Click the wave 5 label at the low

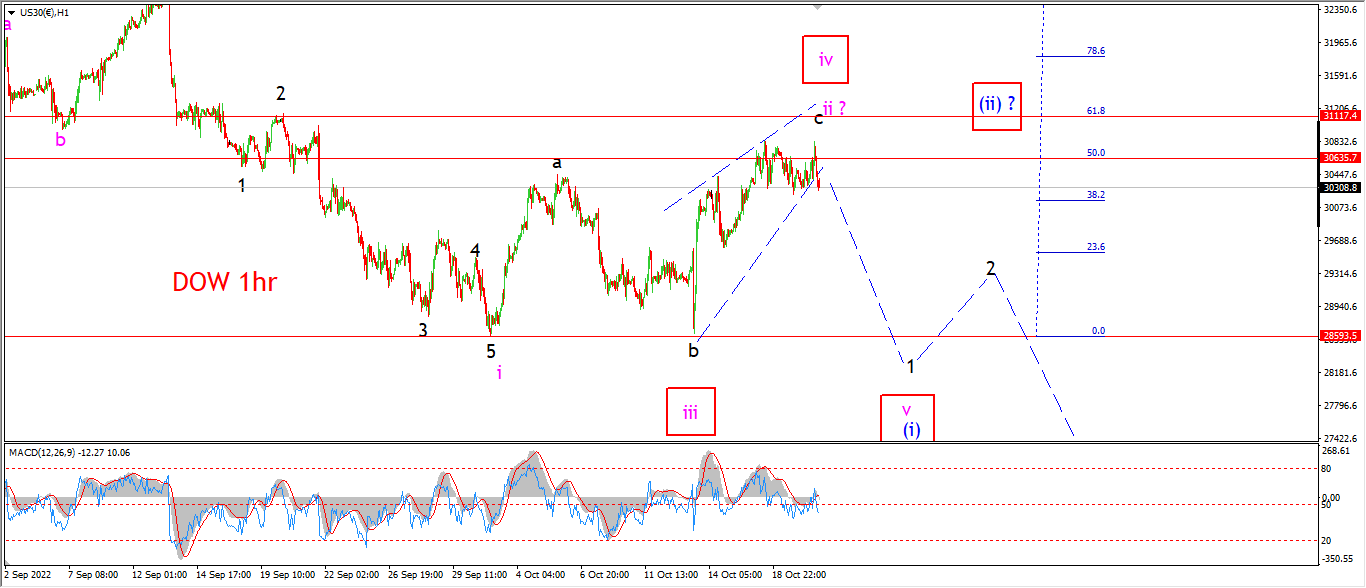491,351
